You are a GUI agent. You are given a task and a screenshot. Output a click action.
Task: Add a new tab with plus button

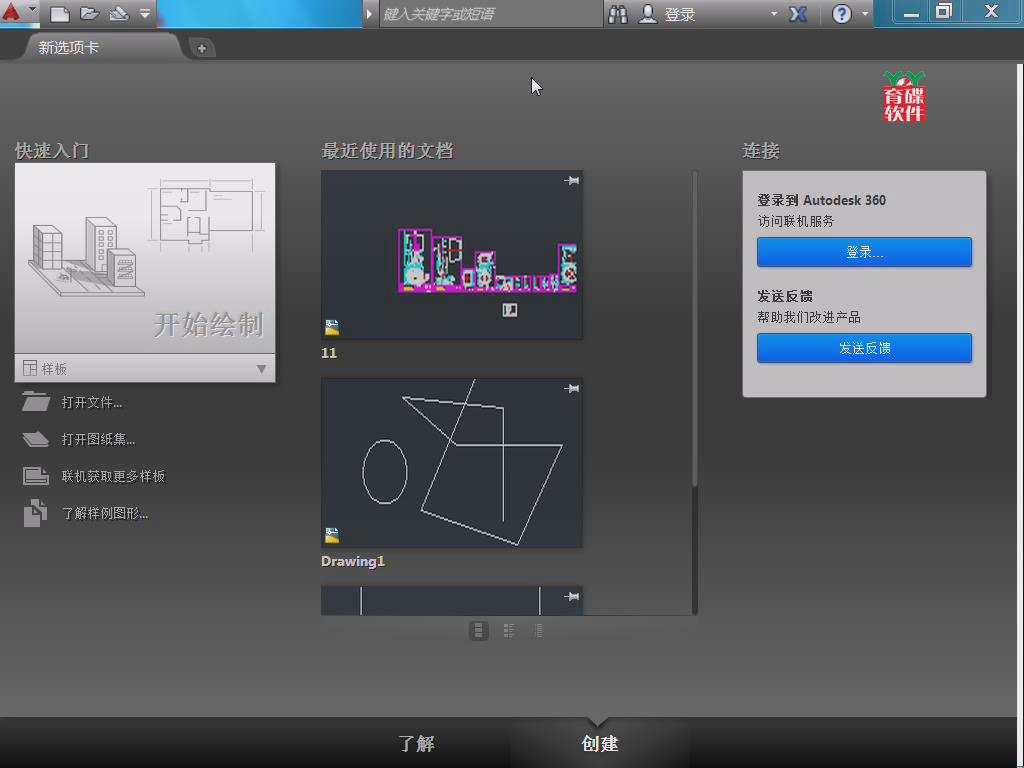click(x=202, y=48)
